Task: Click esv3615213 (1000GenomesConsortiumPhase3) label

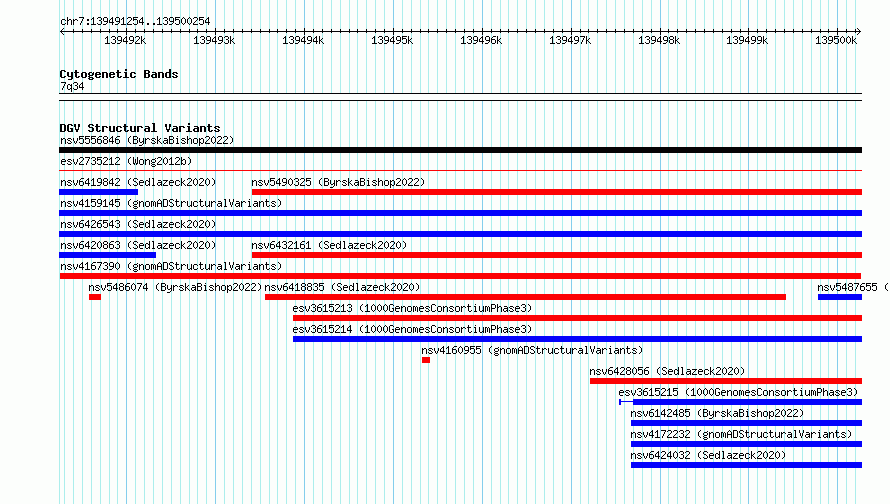Action: (x=412, y=308)
